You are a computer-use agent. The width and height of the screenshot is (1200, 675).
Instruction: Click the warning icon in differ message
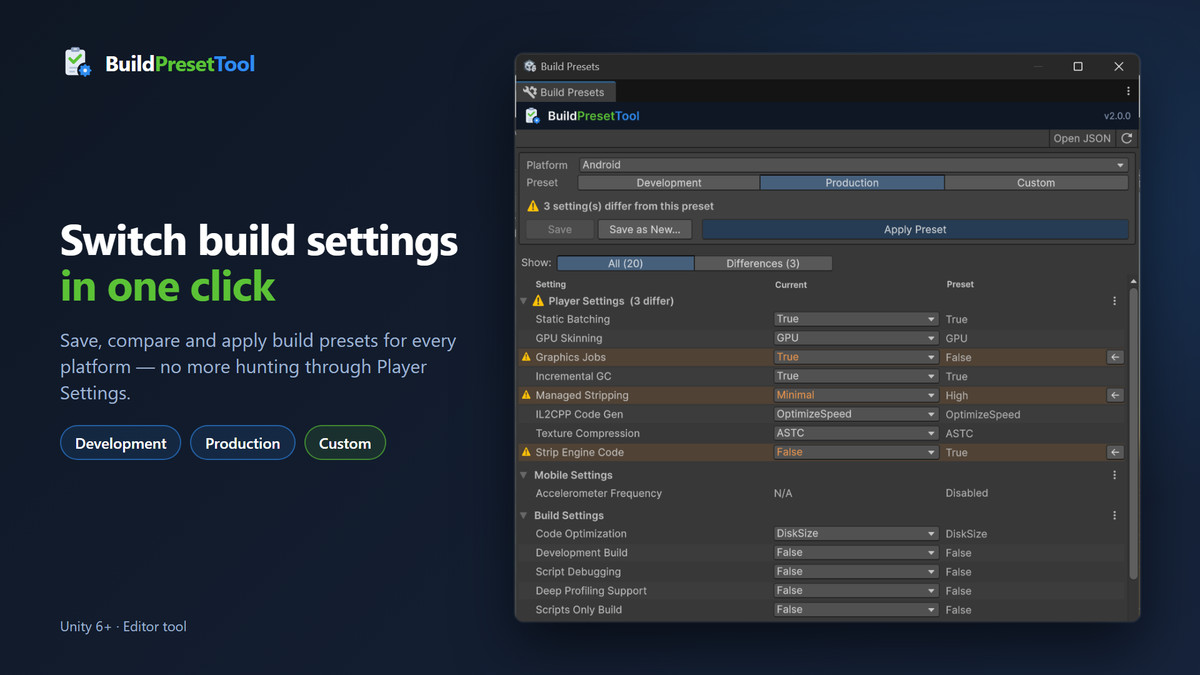click(x=533, y=206)
